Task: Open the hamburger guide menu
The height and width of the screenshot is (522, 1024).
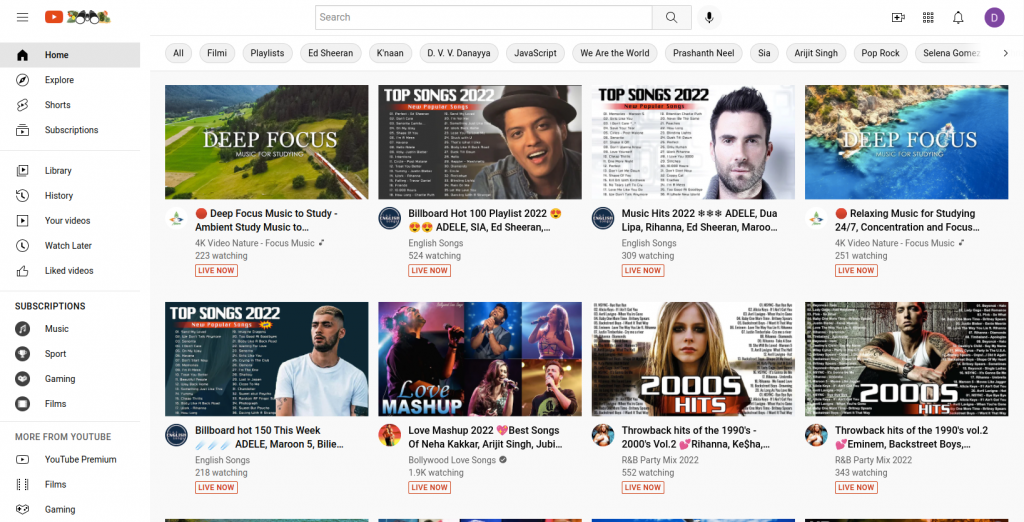Action: pos(22,17)
